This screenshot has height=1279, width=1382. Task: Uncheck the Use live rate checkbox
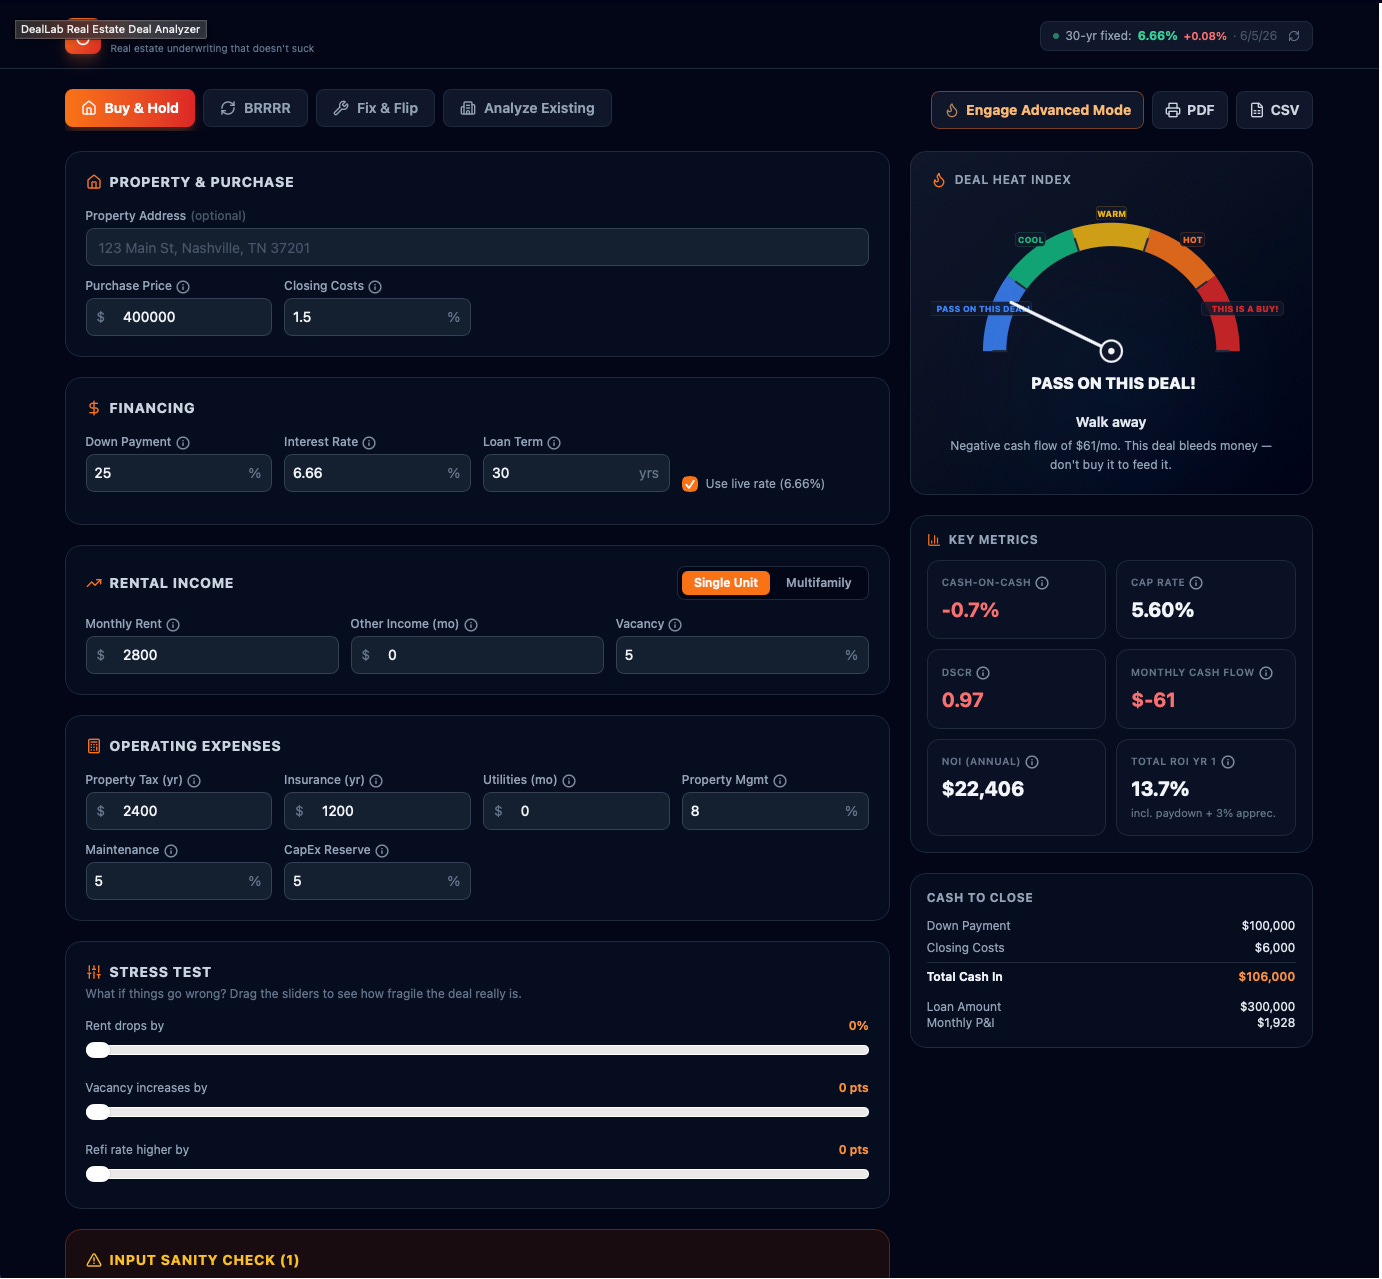(690, 484)
